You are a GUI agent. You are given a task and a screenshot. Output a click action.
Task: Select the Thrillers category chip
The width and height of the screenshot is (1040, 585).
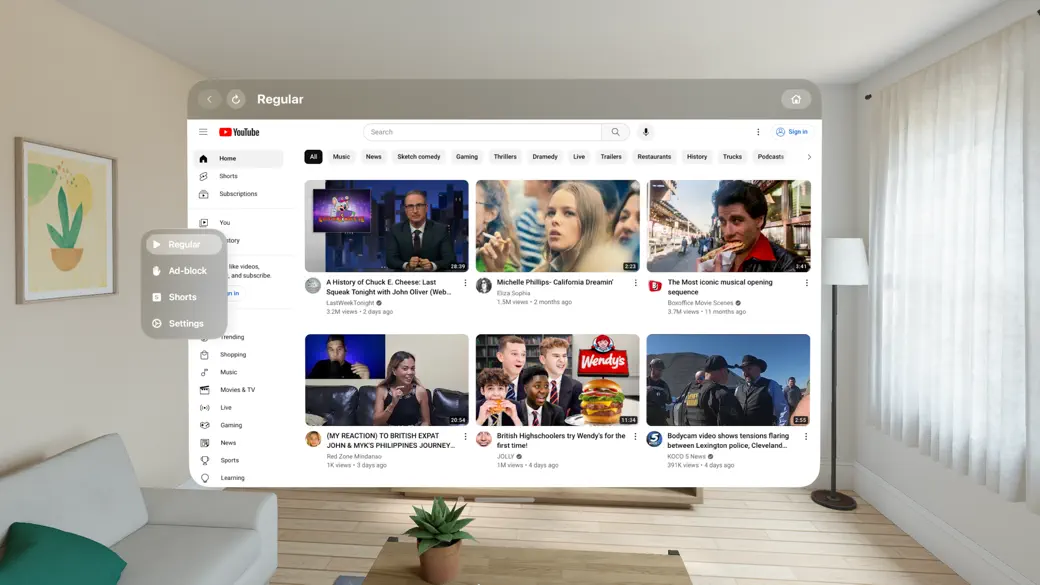pyautogui.click(x=505, y=157)
